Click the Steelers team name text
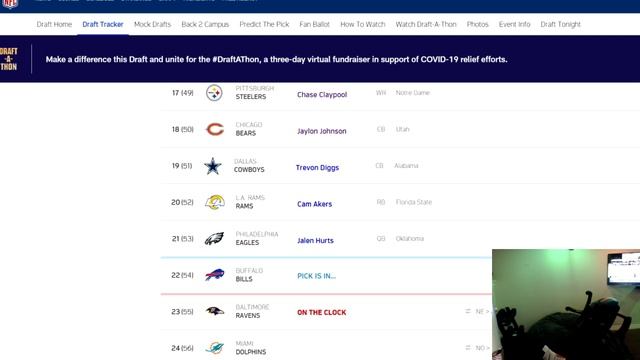The height and width of the screenshot is (360, 640). [x=251, y=97]
